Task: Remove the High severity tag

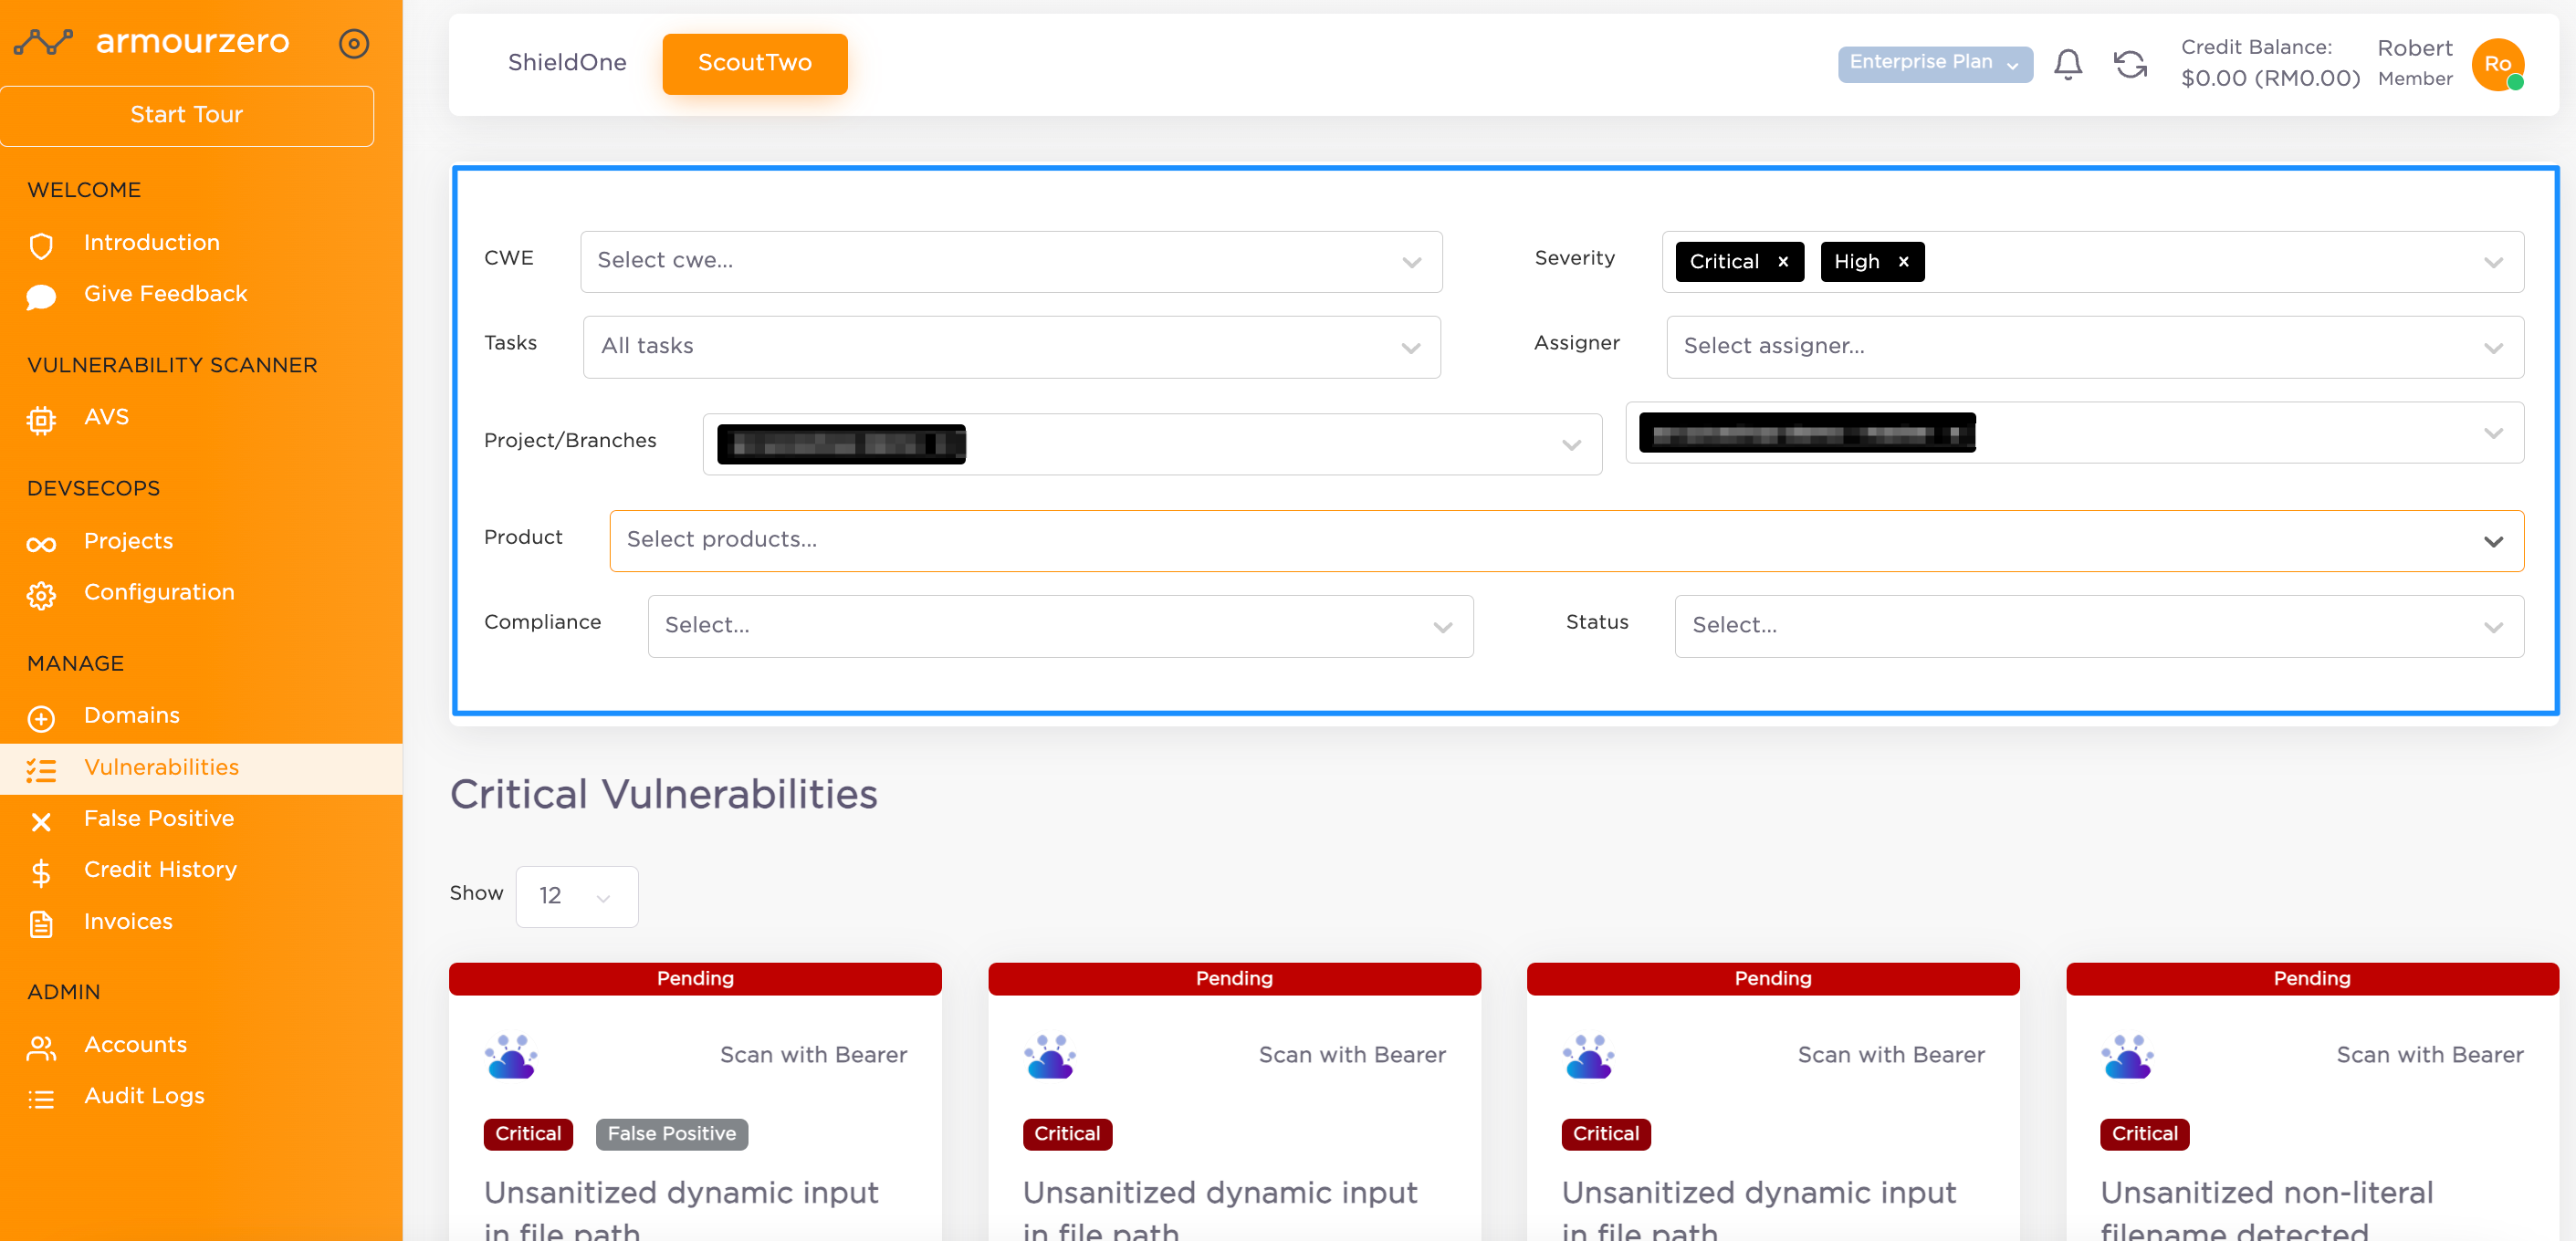Action: 1903,261
